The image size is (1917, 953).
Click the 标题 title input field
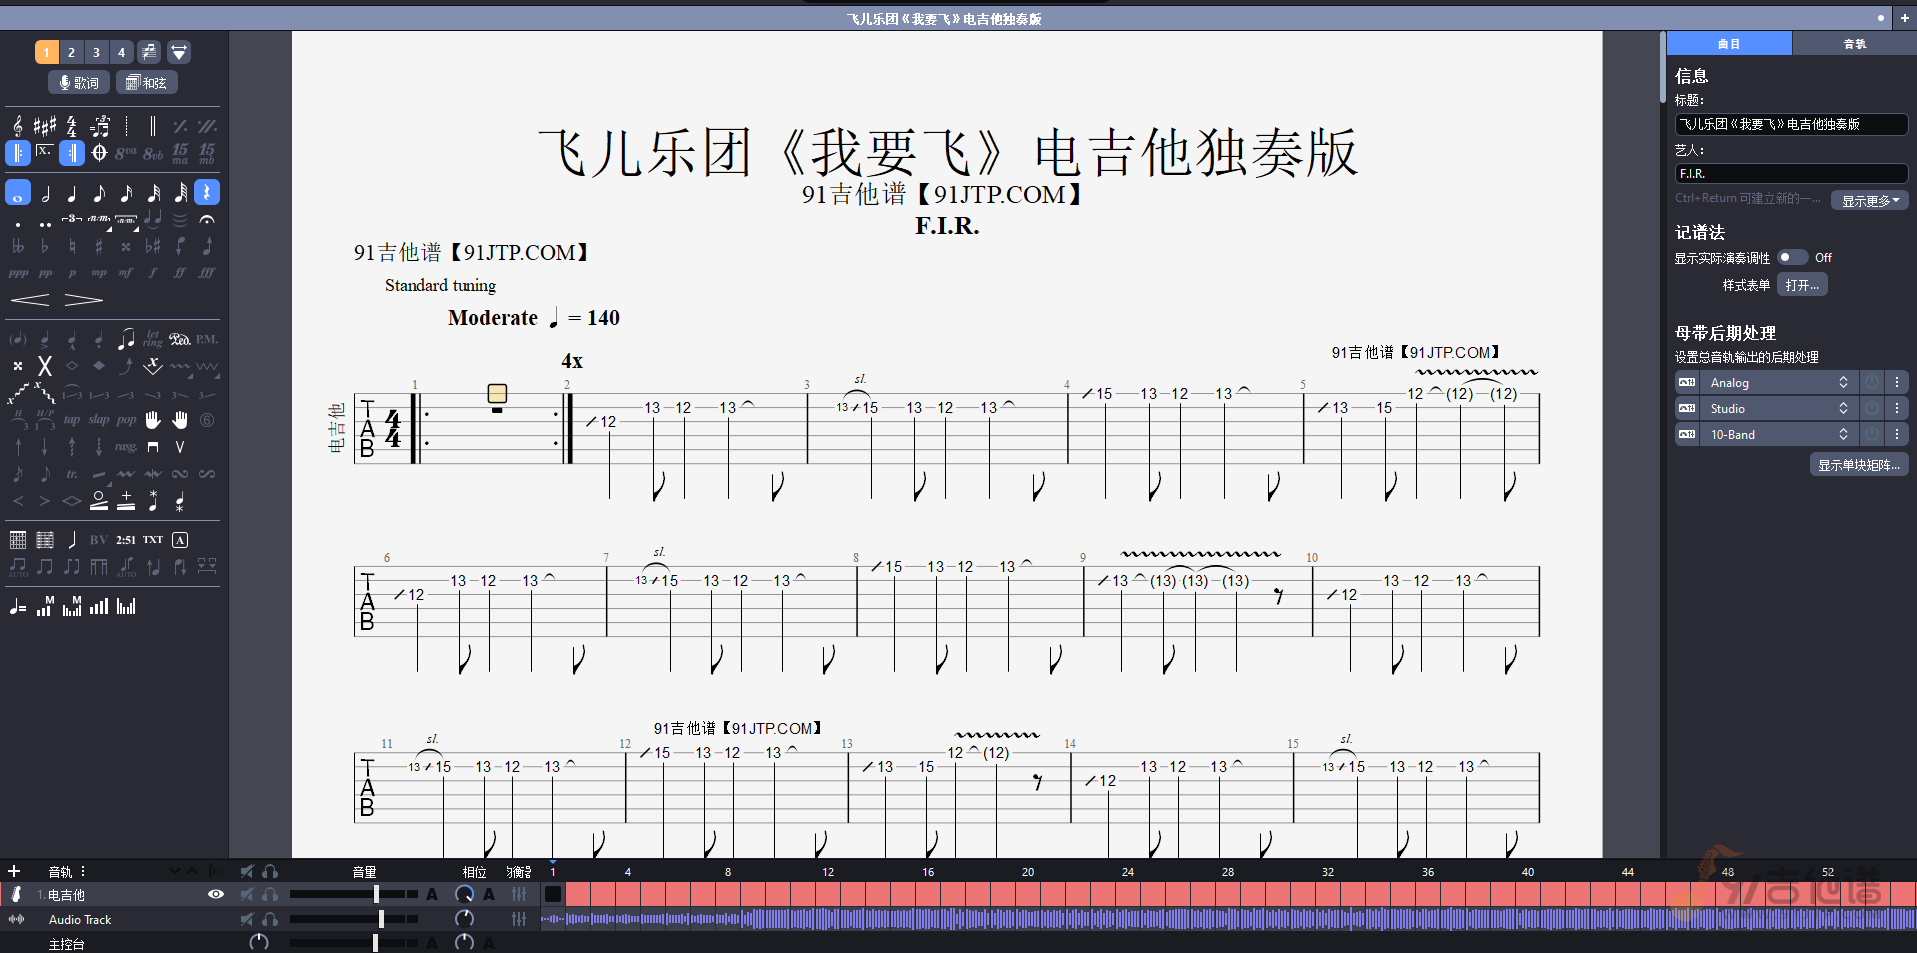[1791, 124]
